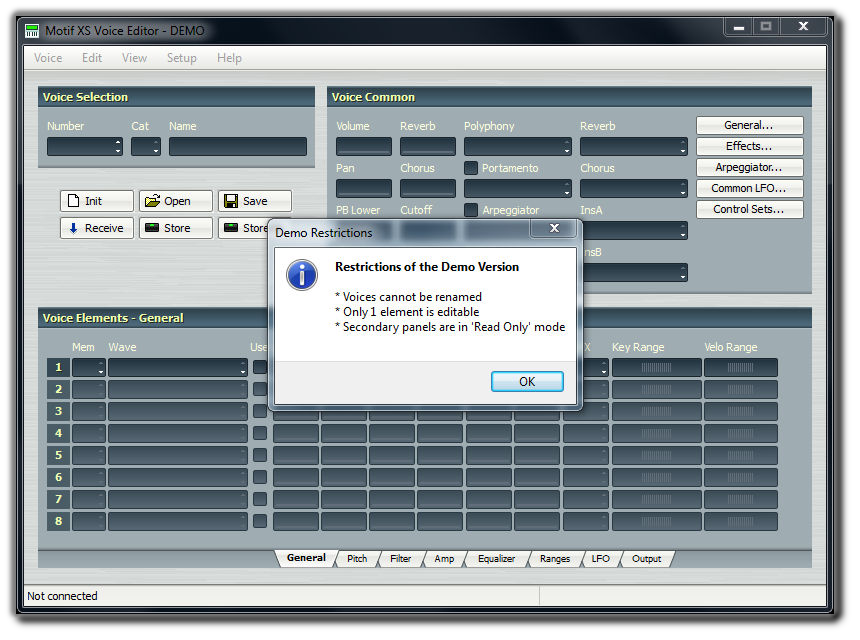
Task: Open the Reverb type dropdown beside Polyphony
Action: (633, 146)
